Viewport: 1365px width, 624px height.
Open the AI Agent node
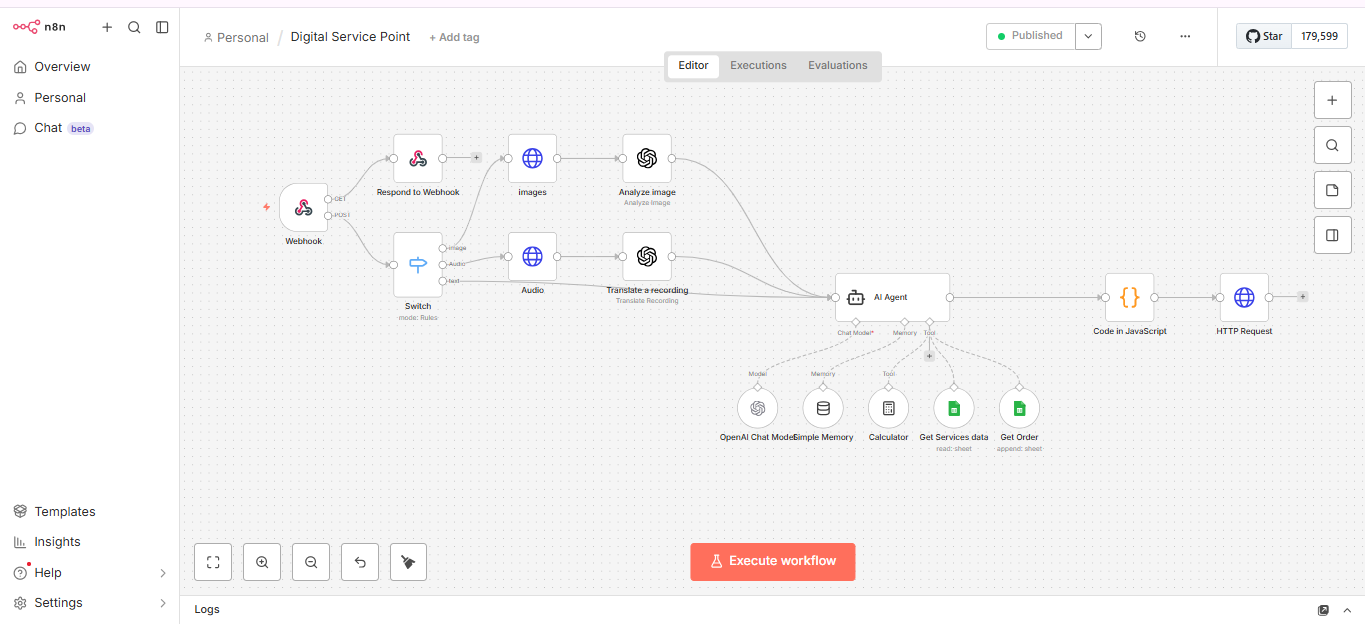tap(892, 297)
